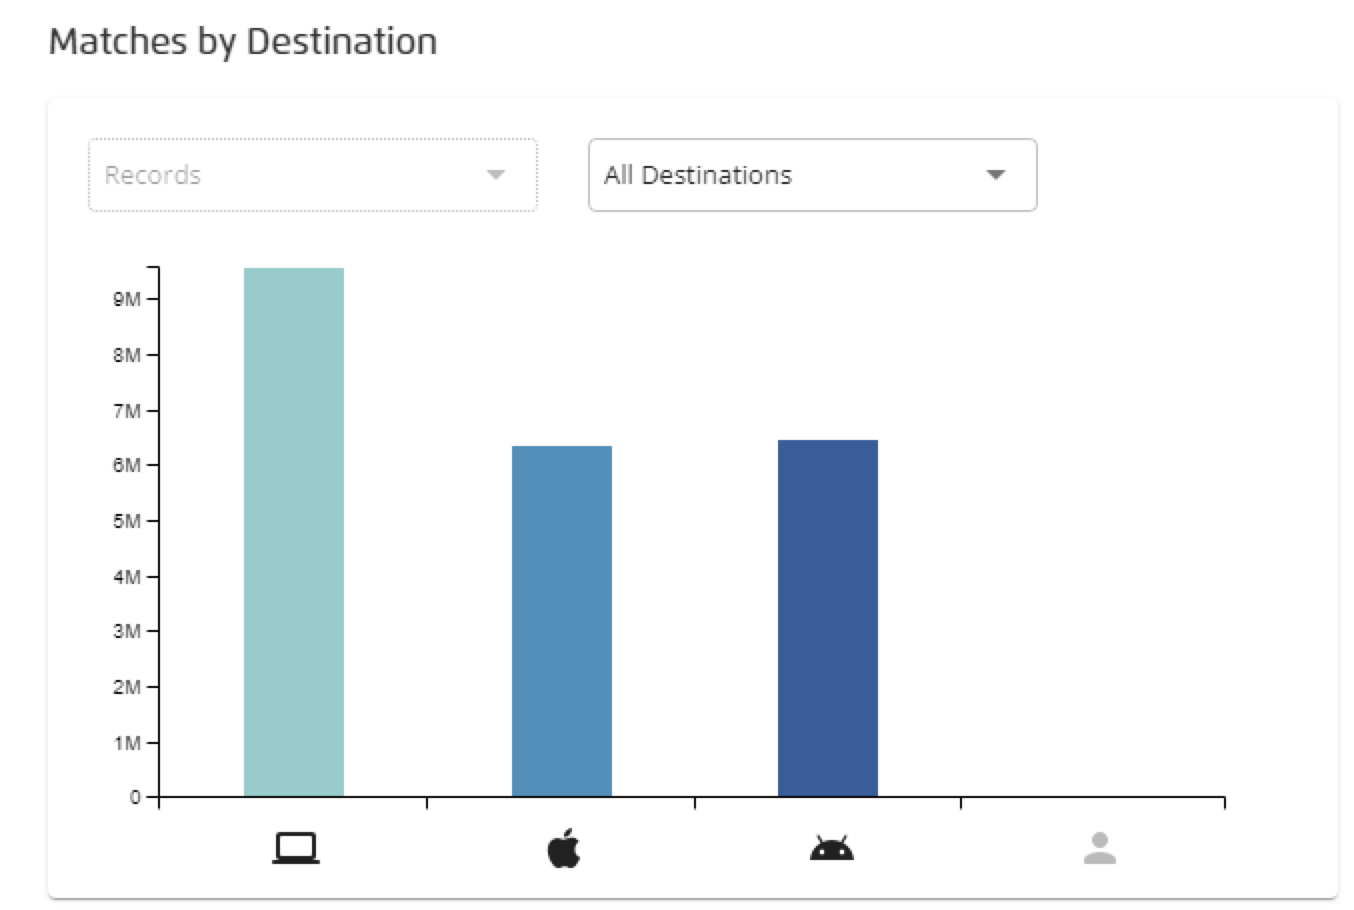The height and width of the screenshot is (910, 1354).
Task: Click the 0 y-axis label
Action: tap(135, 797)
